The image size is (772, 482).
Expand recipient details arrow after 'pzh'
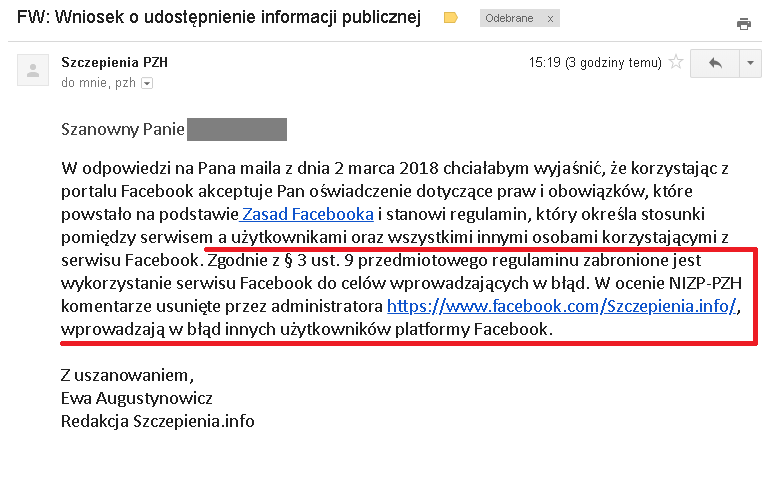[147, 84]
